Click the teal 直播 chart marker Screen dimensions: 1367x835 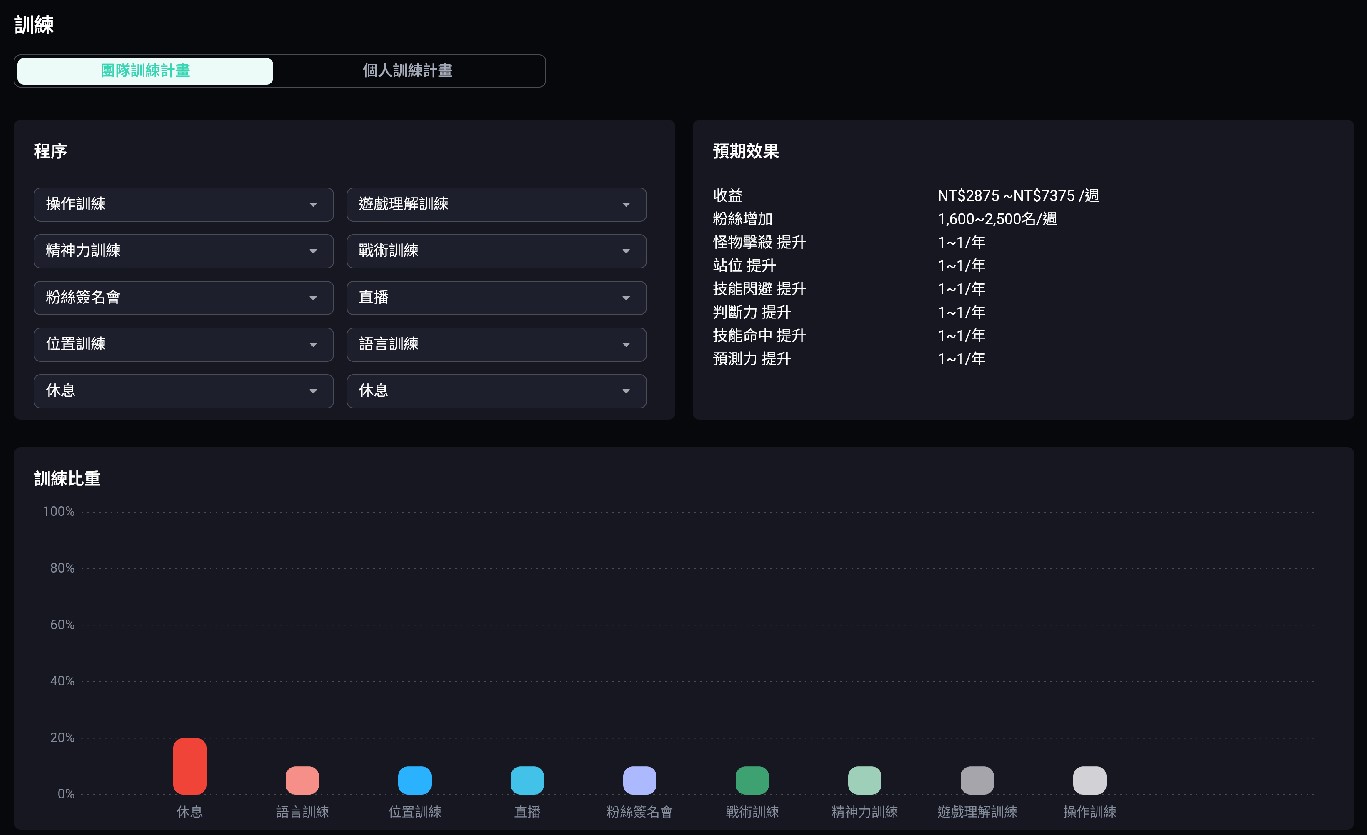tap(527, 780)
